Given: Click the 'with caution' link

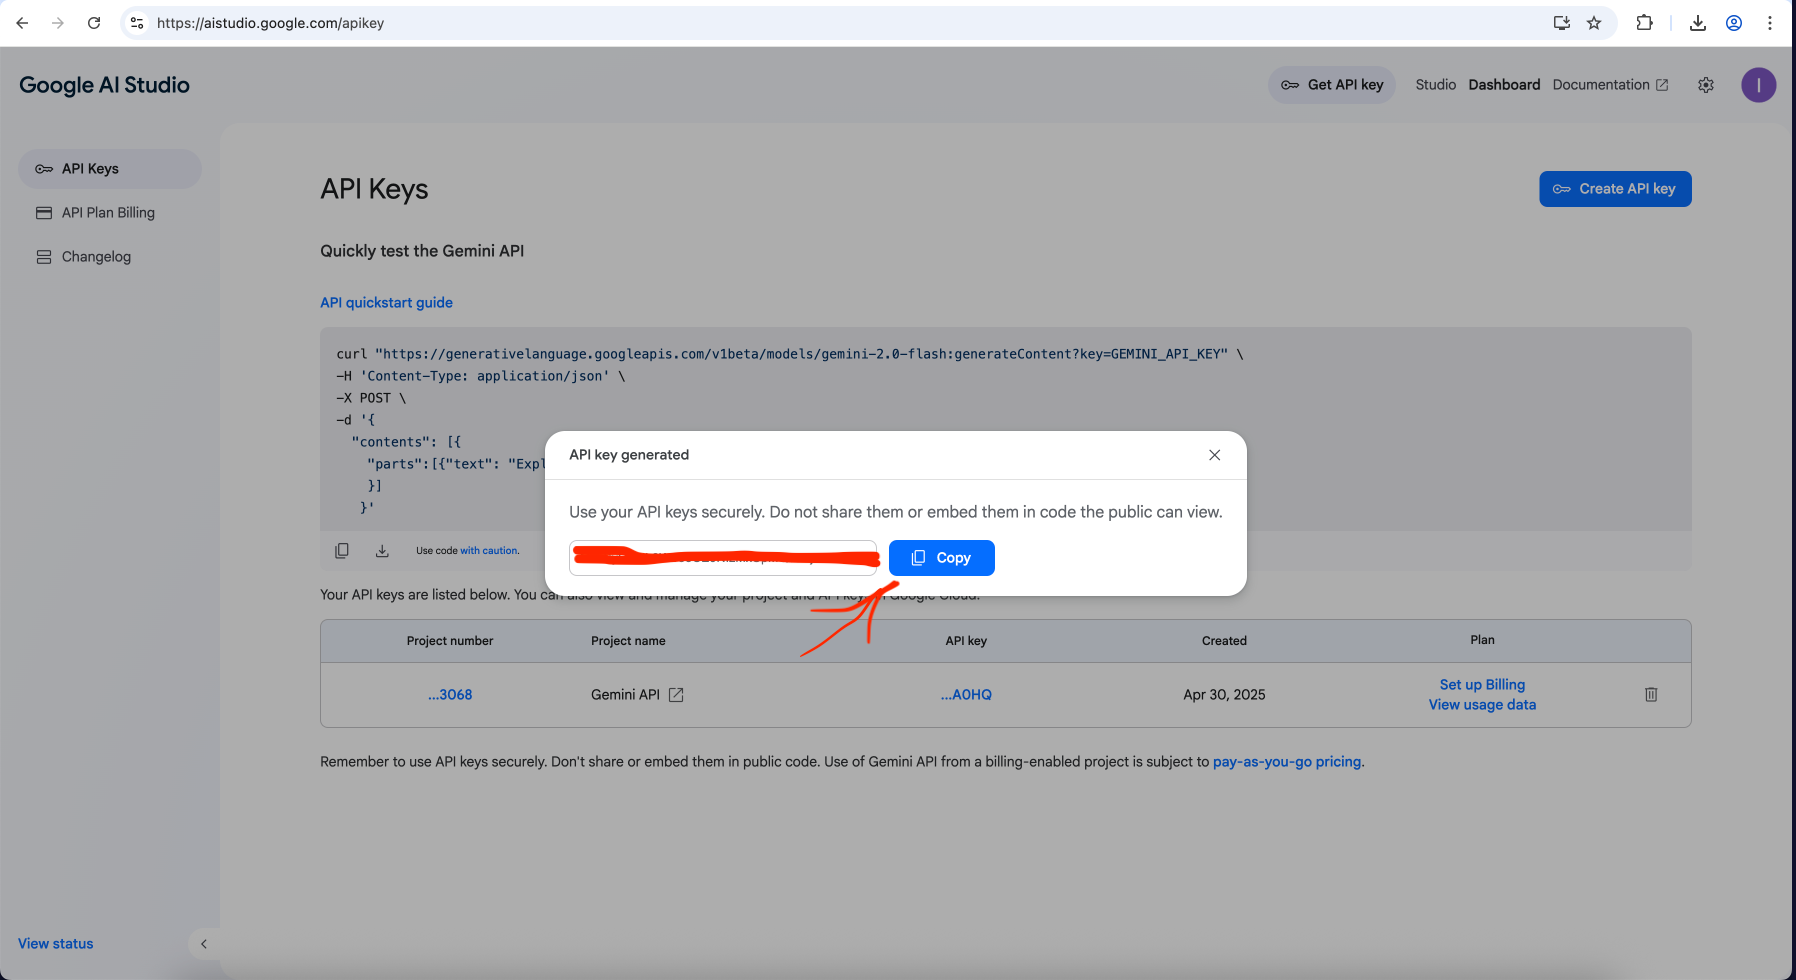Looking at the screenshot, I should click(489, 551).
